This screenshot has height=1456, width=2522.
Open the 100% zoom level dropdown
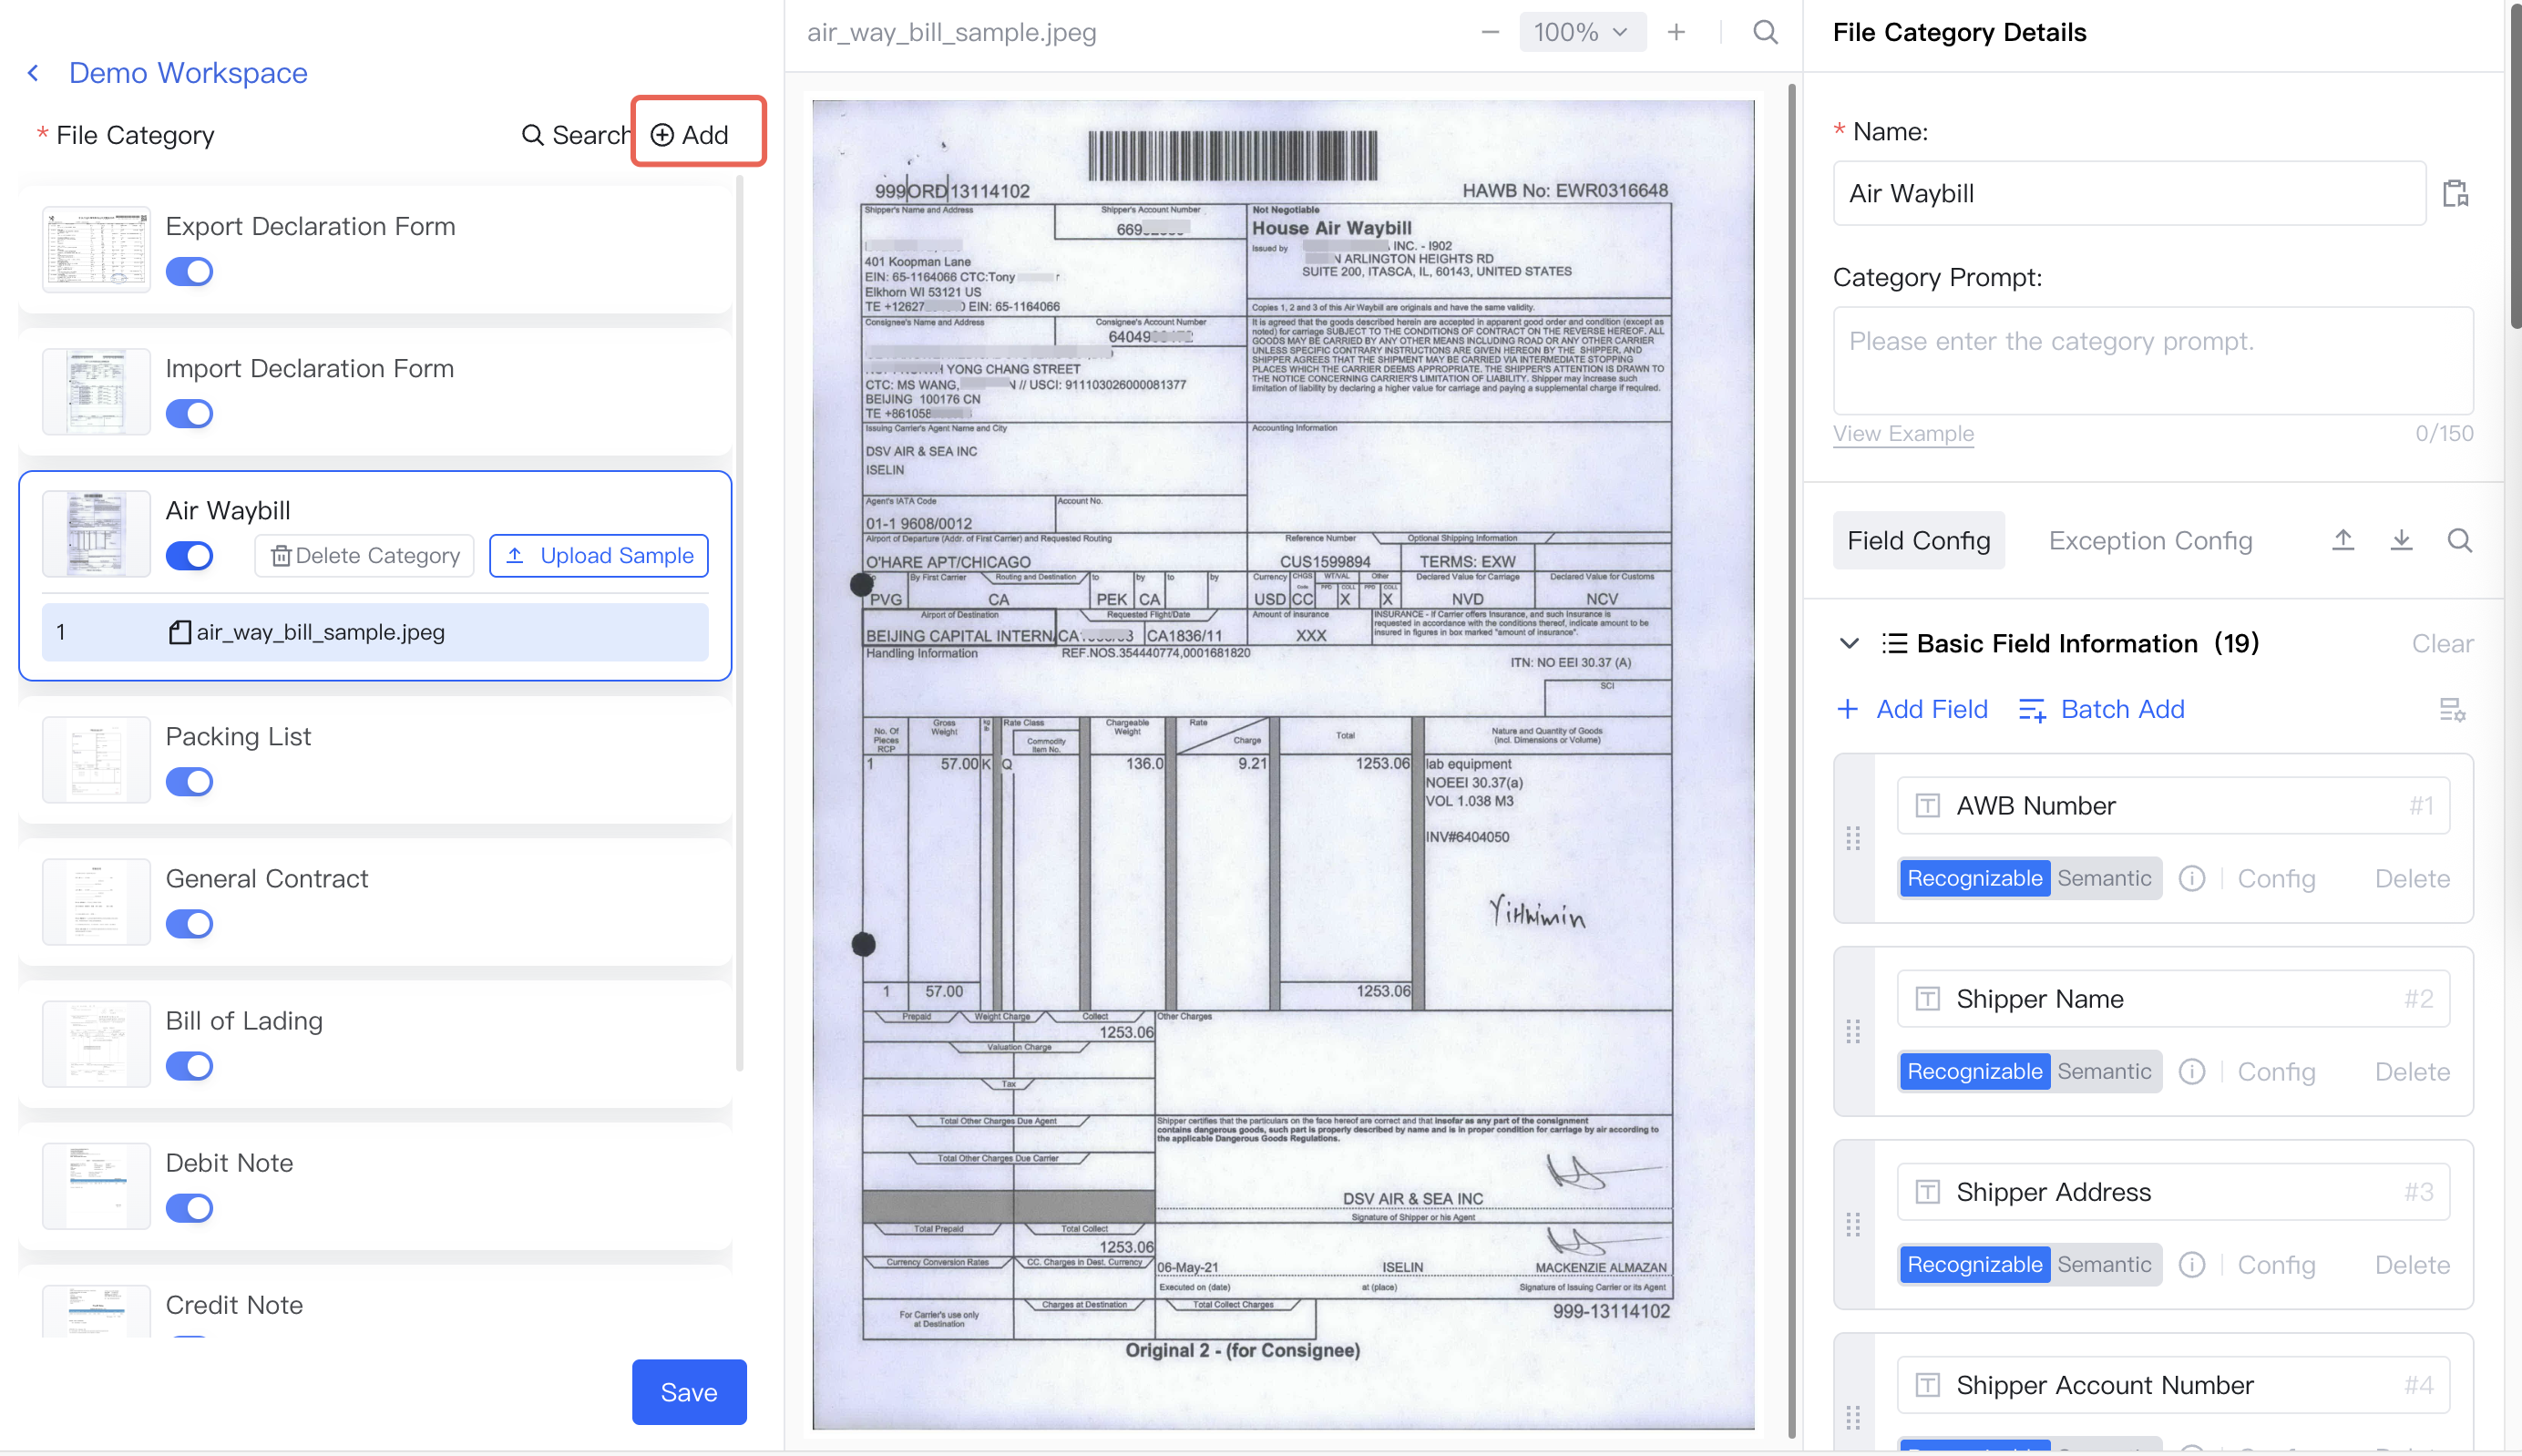1581,32
